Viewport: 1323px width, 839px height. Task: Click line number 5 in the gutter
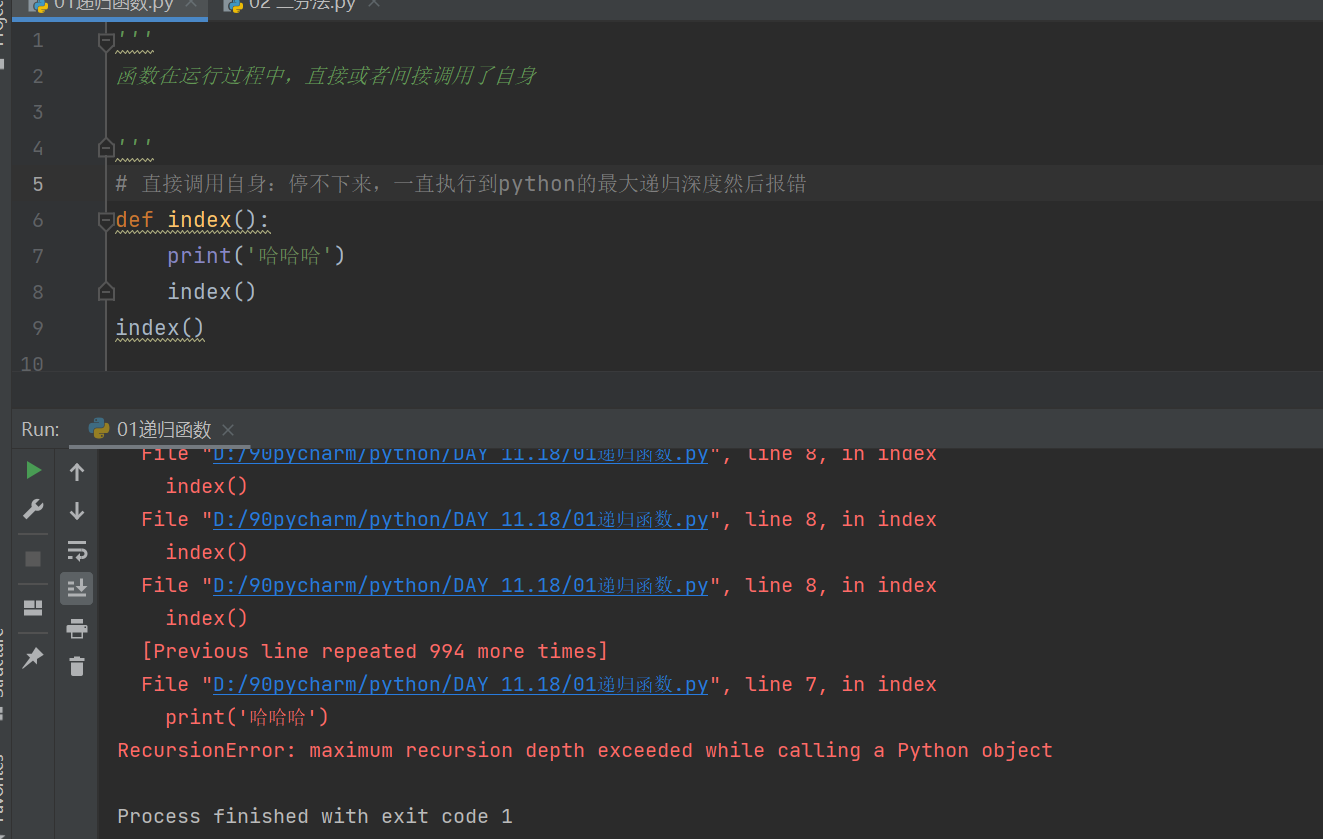(x=37, y=184)
